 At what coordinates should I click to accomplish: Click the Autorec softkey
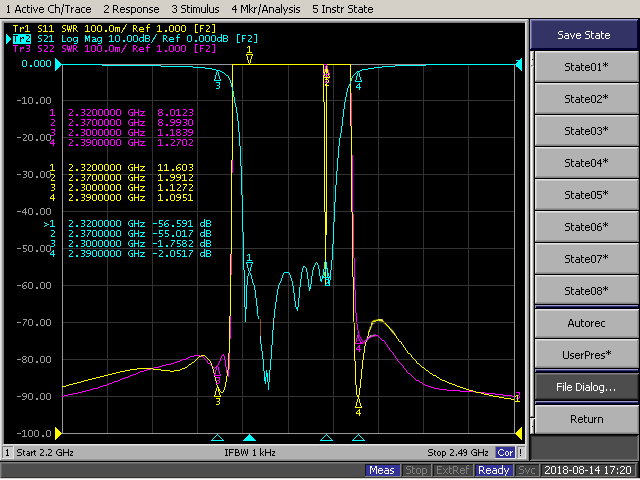(586, 323)
